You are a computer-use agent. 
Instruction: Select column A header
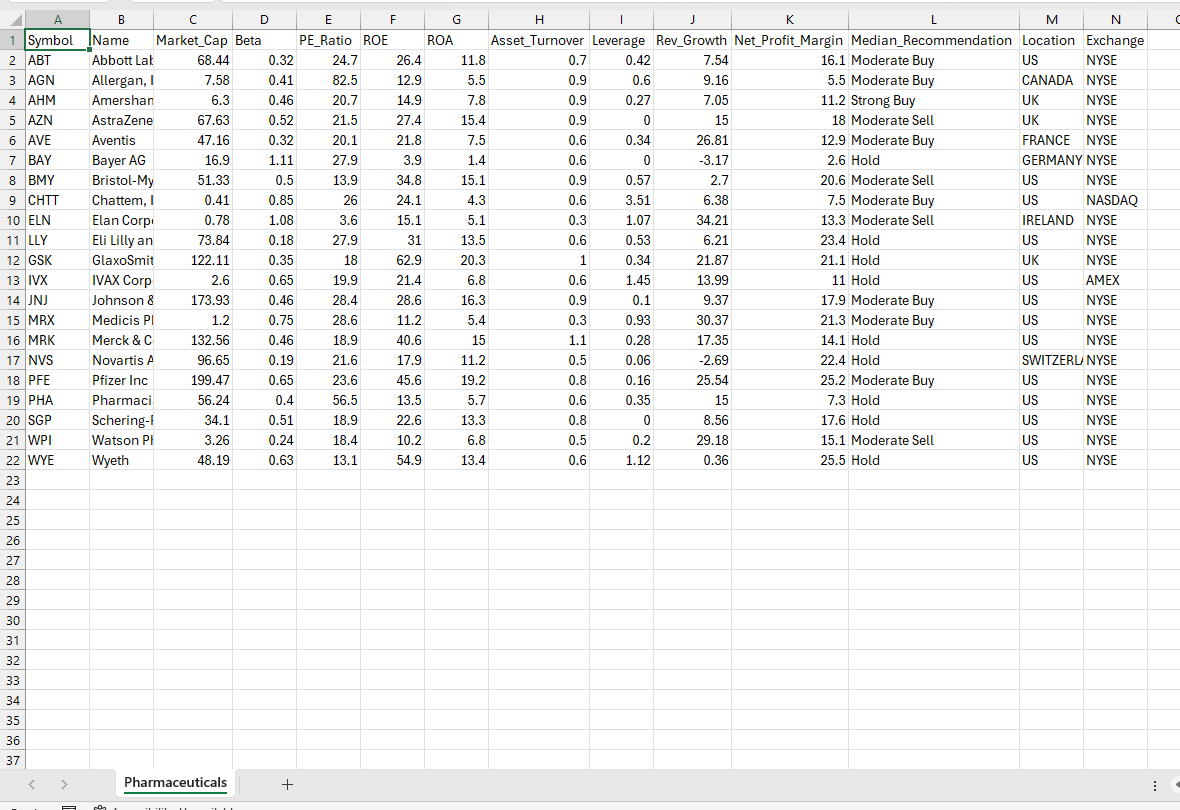point(57,20)
